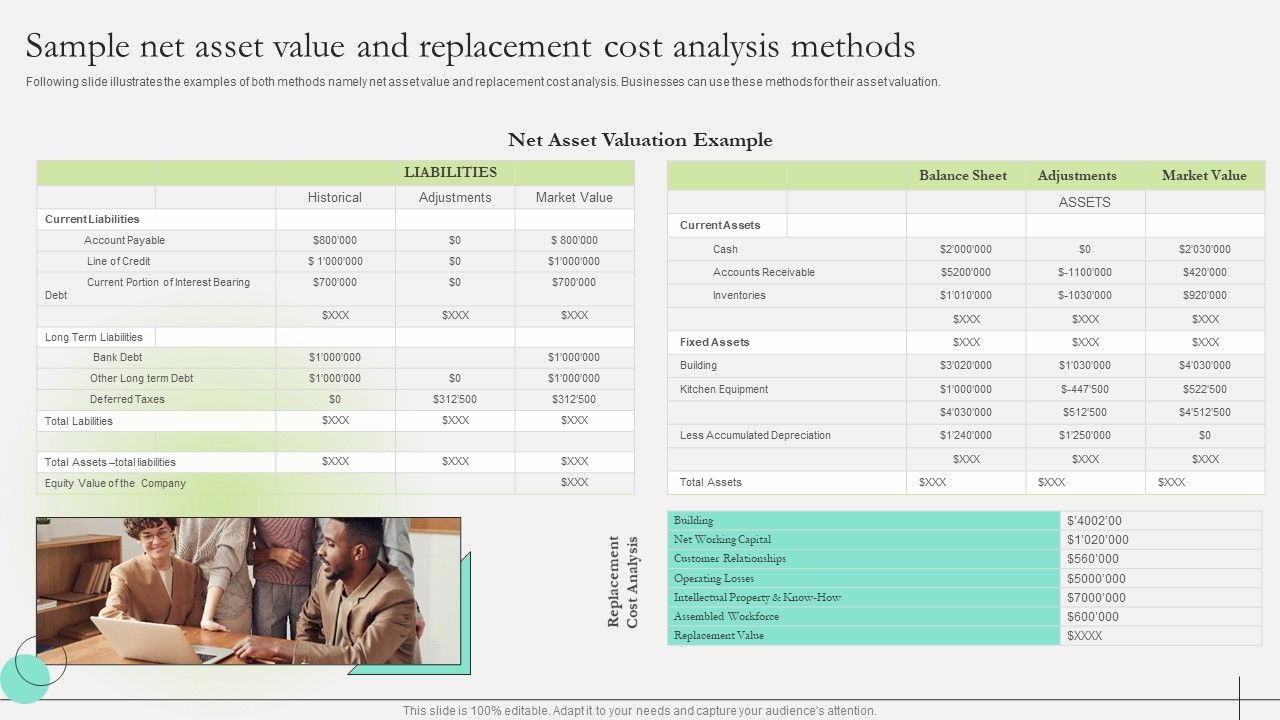Select the 'Inventories' row label
This screenshot has height=720, width=1280.
[x=739, y=295]
